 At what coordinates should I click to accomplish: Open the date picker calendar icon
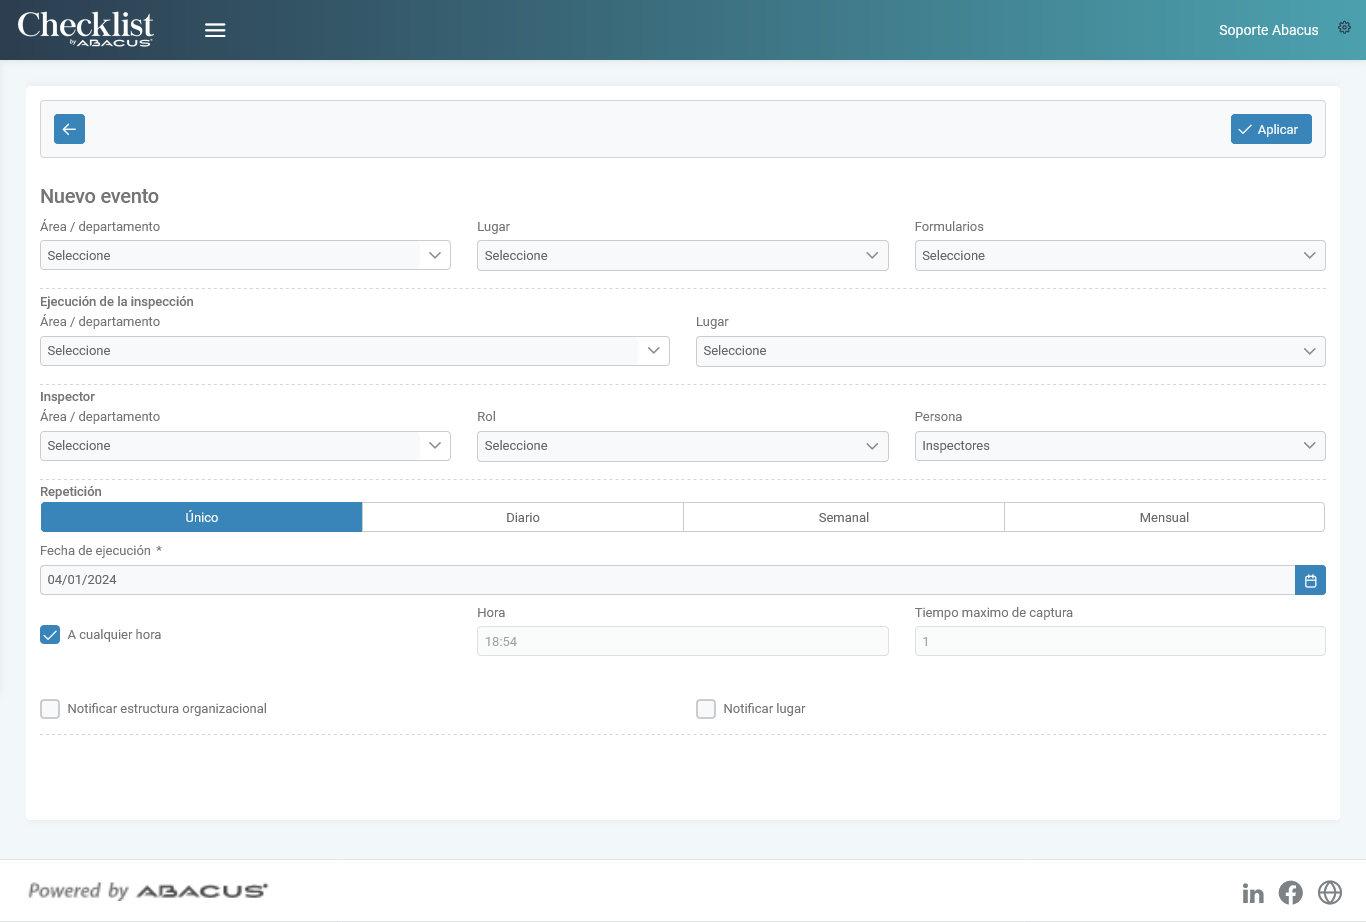(1310, 580)
